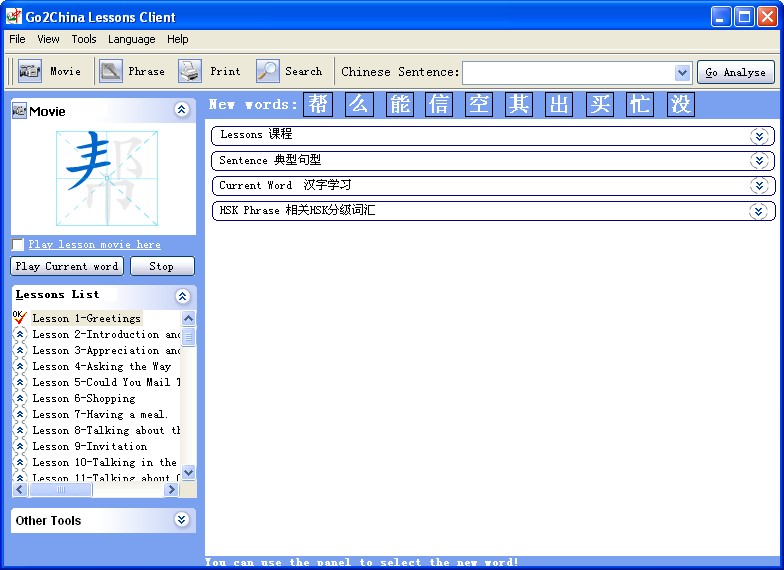Click the Go Analyse button
The height and width of the screenshot is (570, 784).
click(736, 72)
